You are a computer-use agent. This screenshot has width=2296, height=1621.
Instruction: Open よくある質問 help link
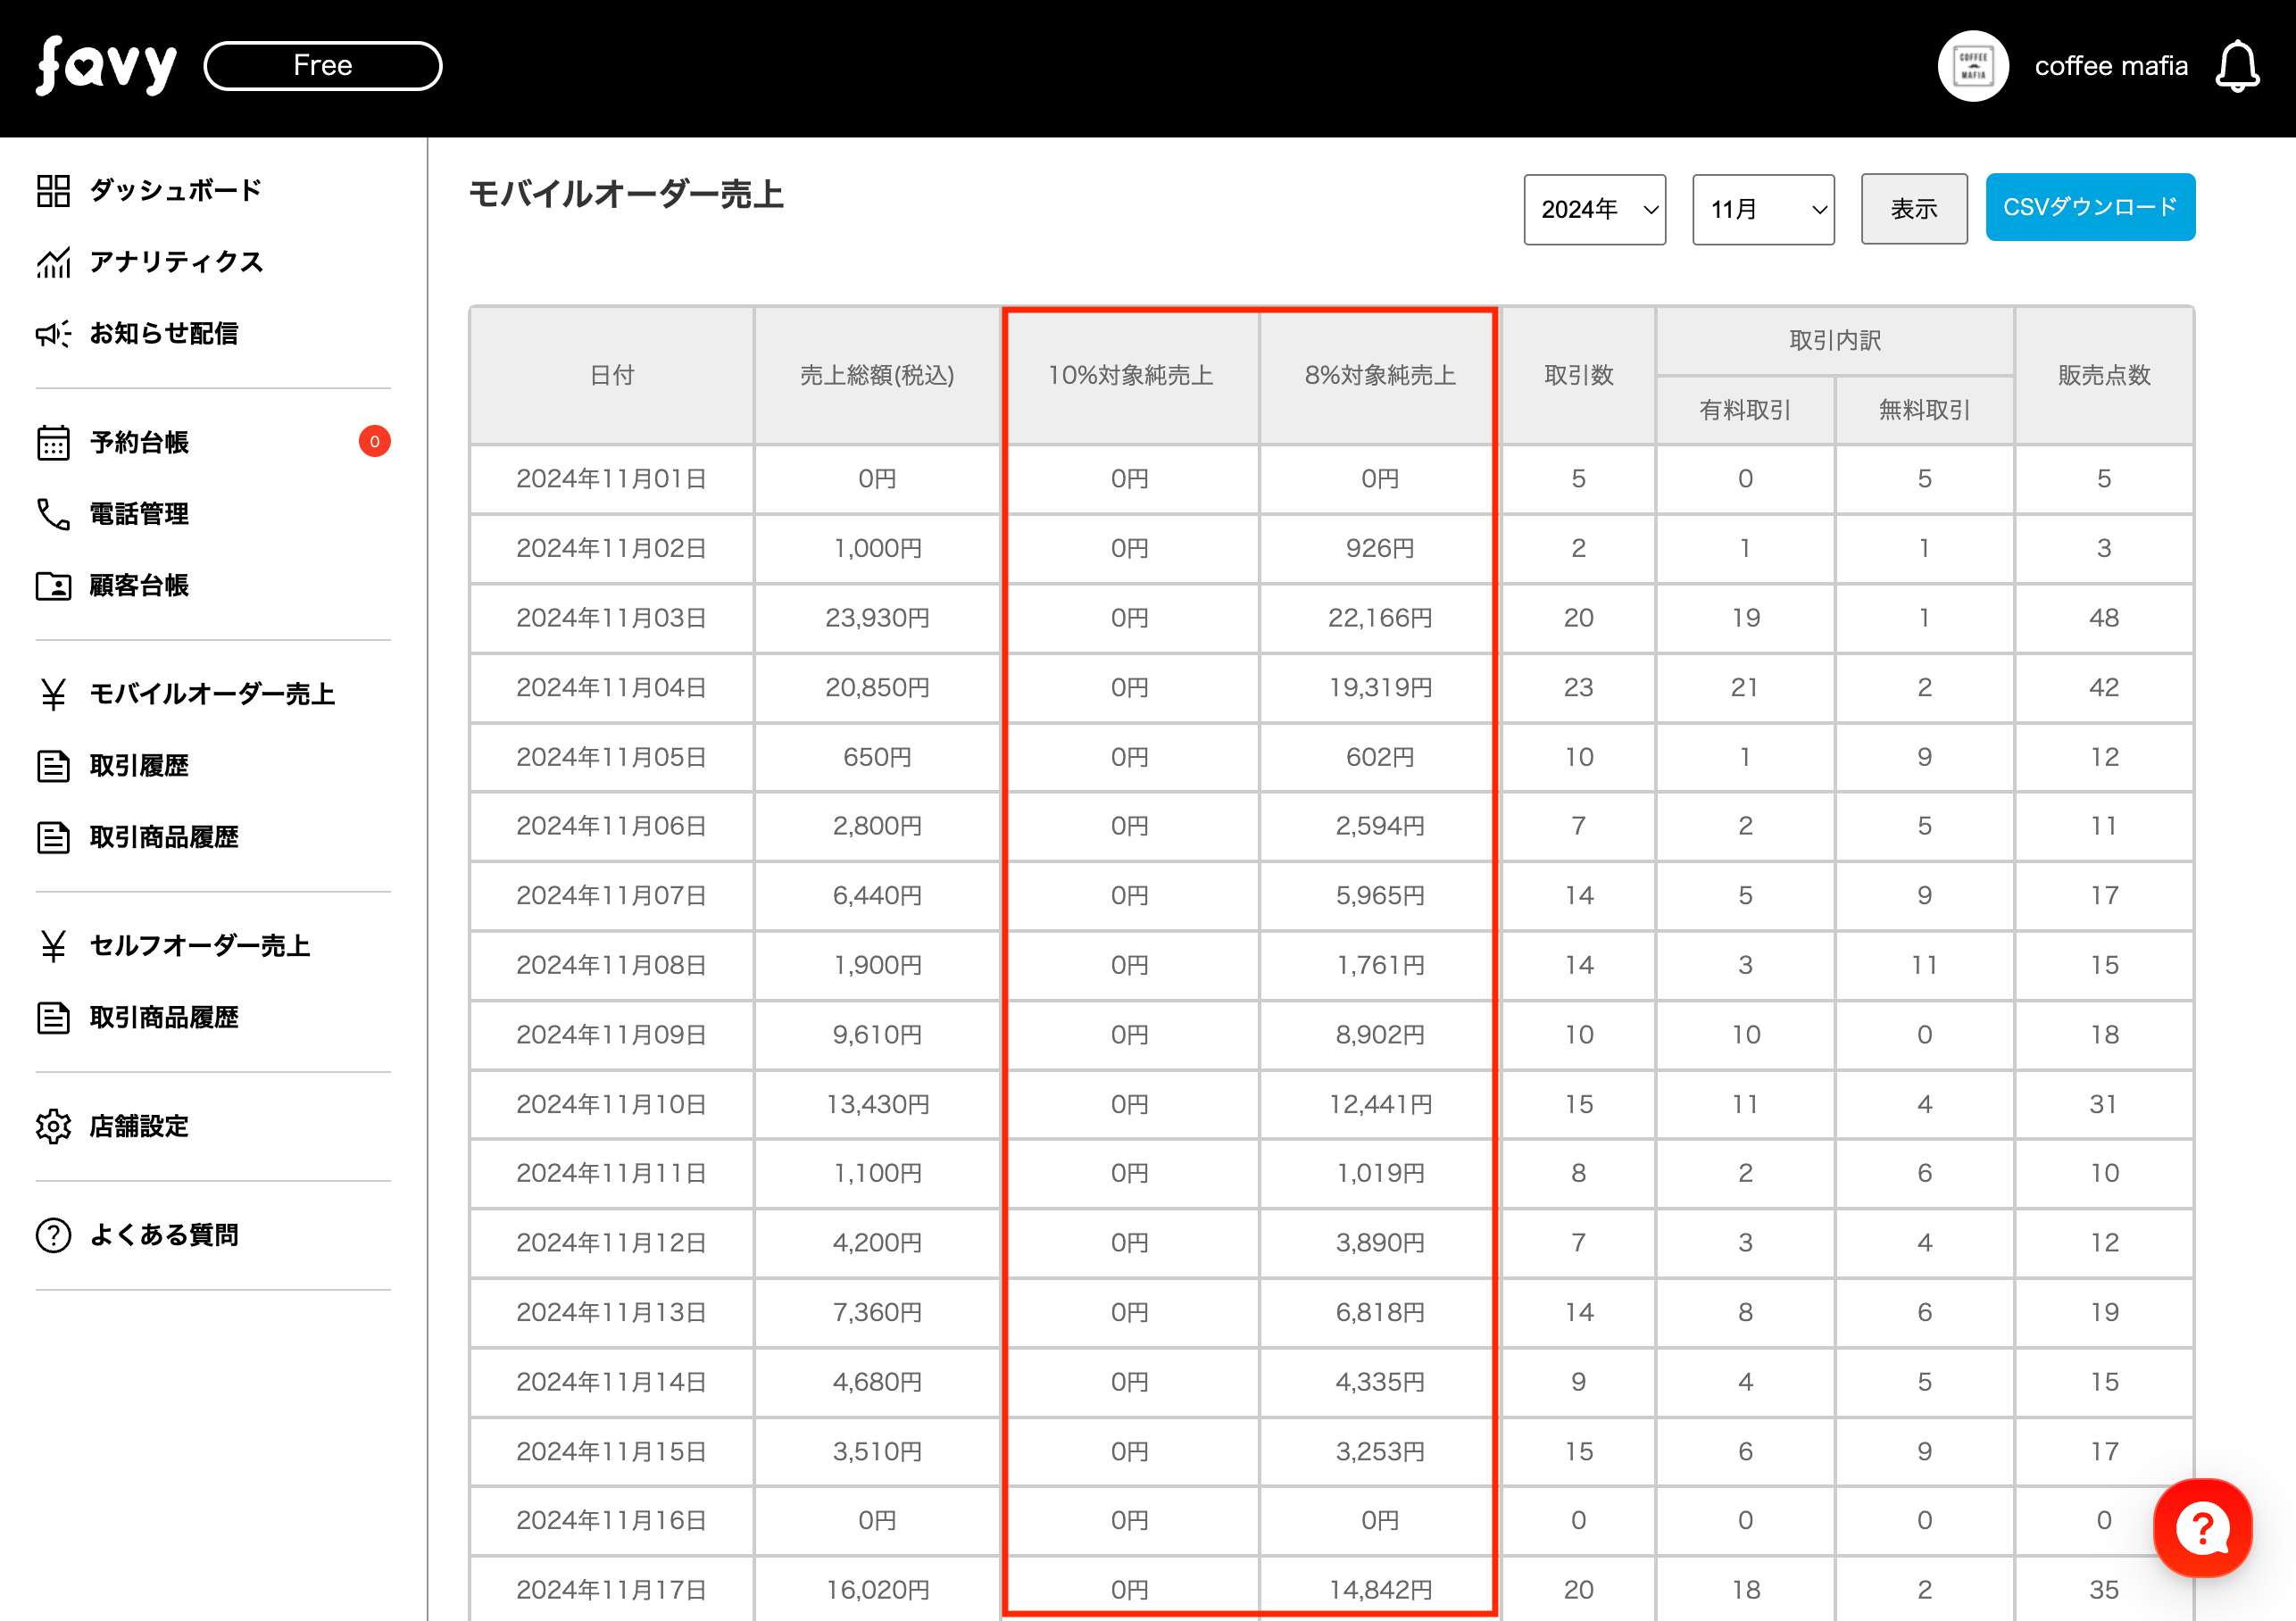point(164,1235)
